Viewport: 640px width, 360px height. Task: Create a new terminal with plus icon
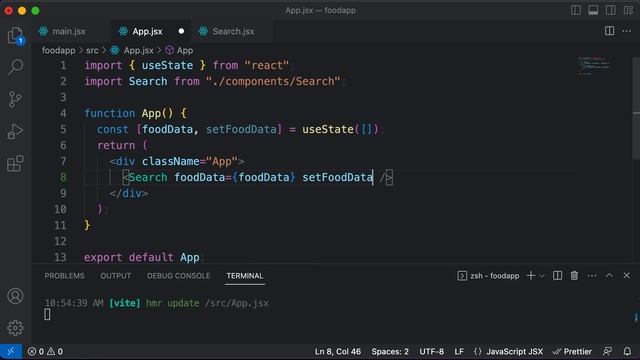531,276
